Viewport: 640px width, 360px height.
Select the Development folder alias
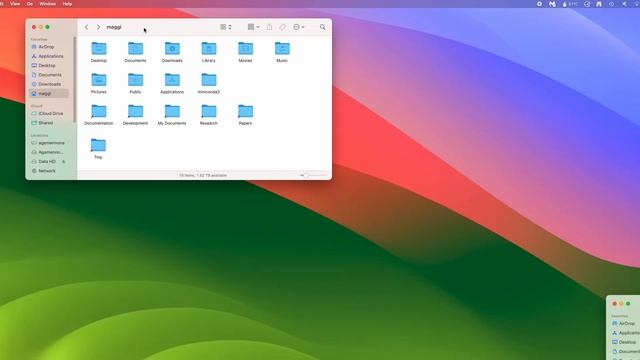tap(136, 115)
